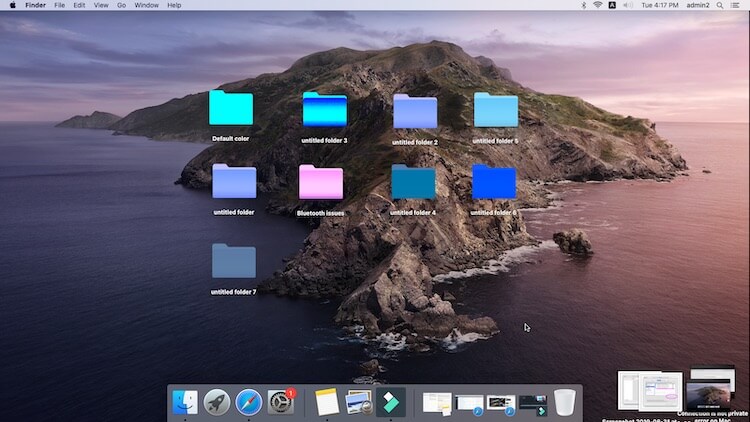Select the untitled folder 4 icon
The width and height of the screenshot is (750, 422).
tap(413, 181)
